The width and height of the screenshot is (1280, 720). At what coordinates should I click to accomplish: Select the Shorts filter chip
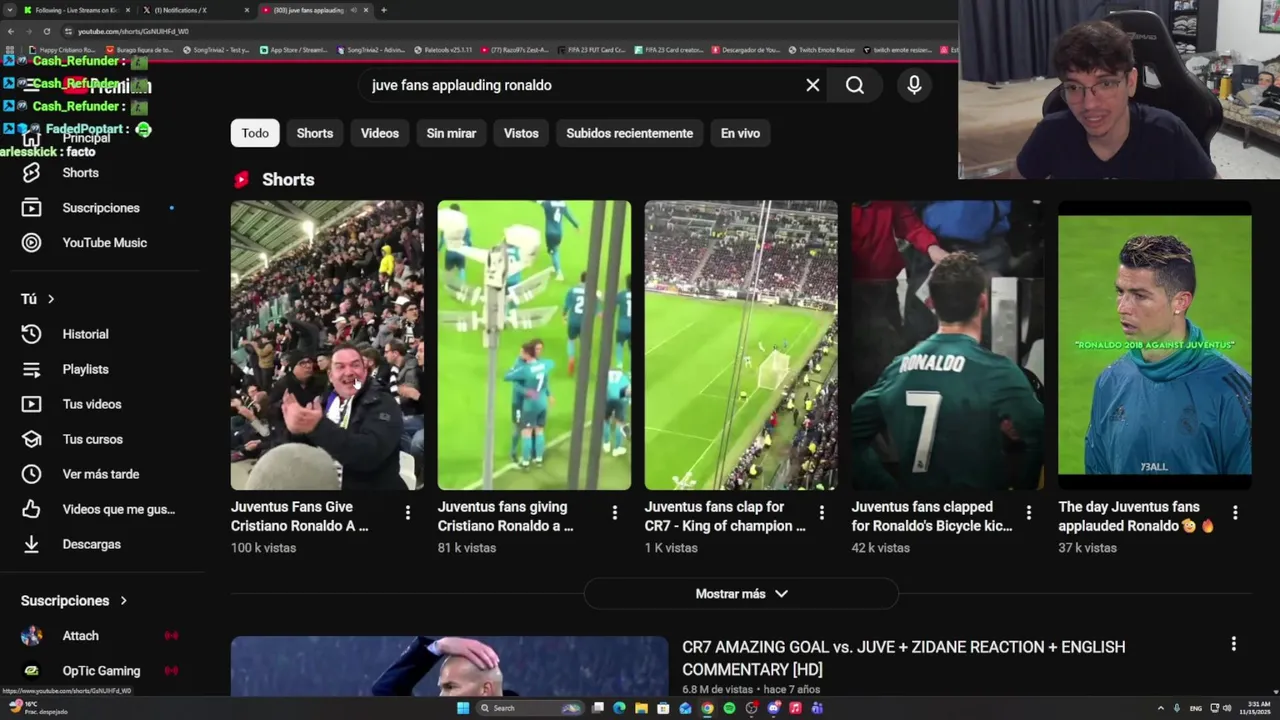315,133
